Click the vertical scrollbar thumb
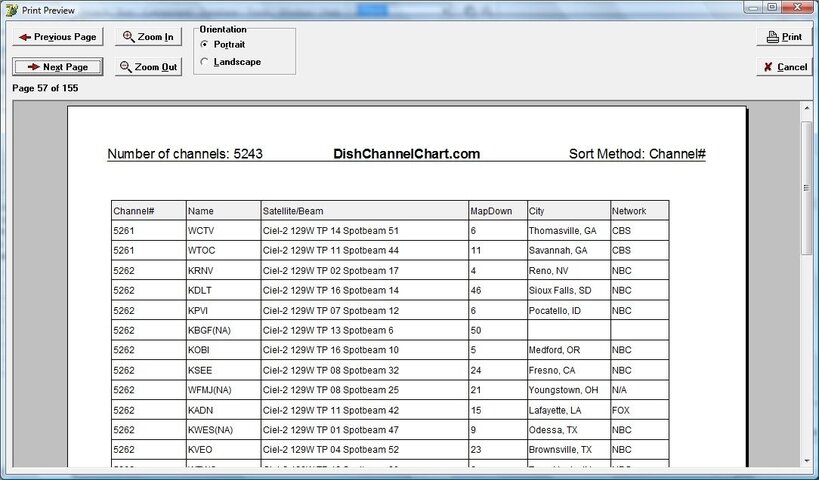 pyautogui.click(x=806, y=188)
